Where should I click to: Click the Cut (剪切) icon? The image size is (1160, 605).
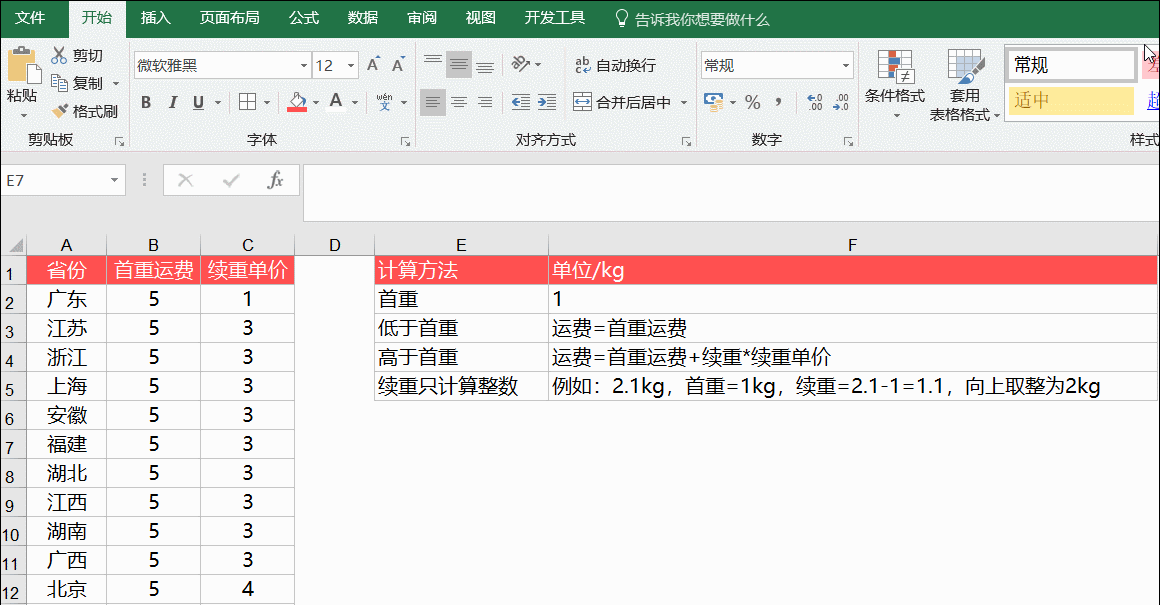[x=57, y=57]
